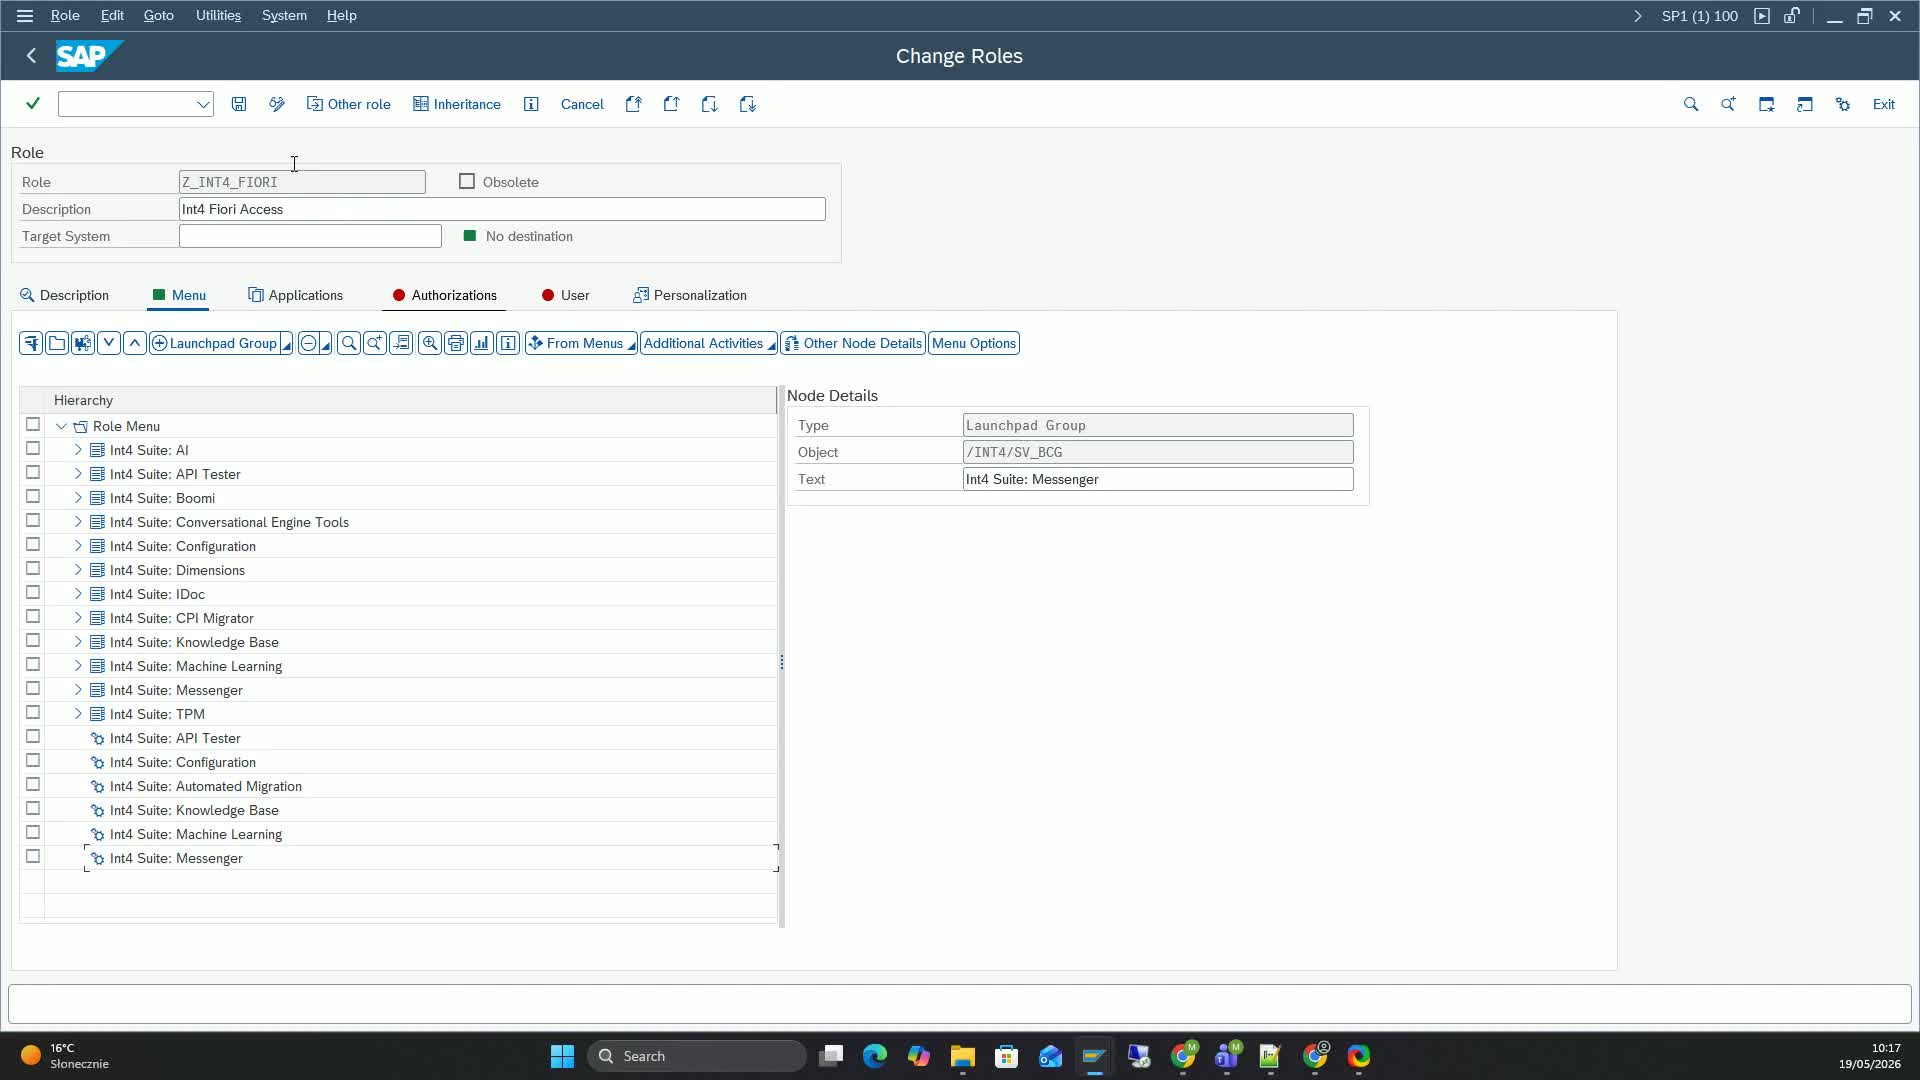The height and width of the screenshot is (1080, 1920).
Task: Click the Launchpad Group add button
Action: click(x=214, y=343)
